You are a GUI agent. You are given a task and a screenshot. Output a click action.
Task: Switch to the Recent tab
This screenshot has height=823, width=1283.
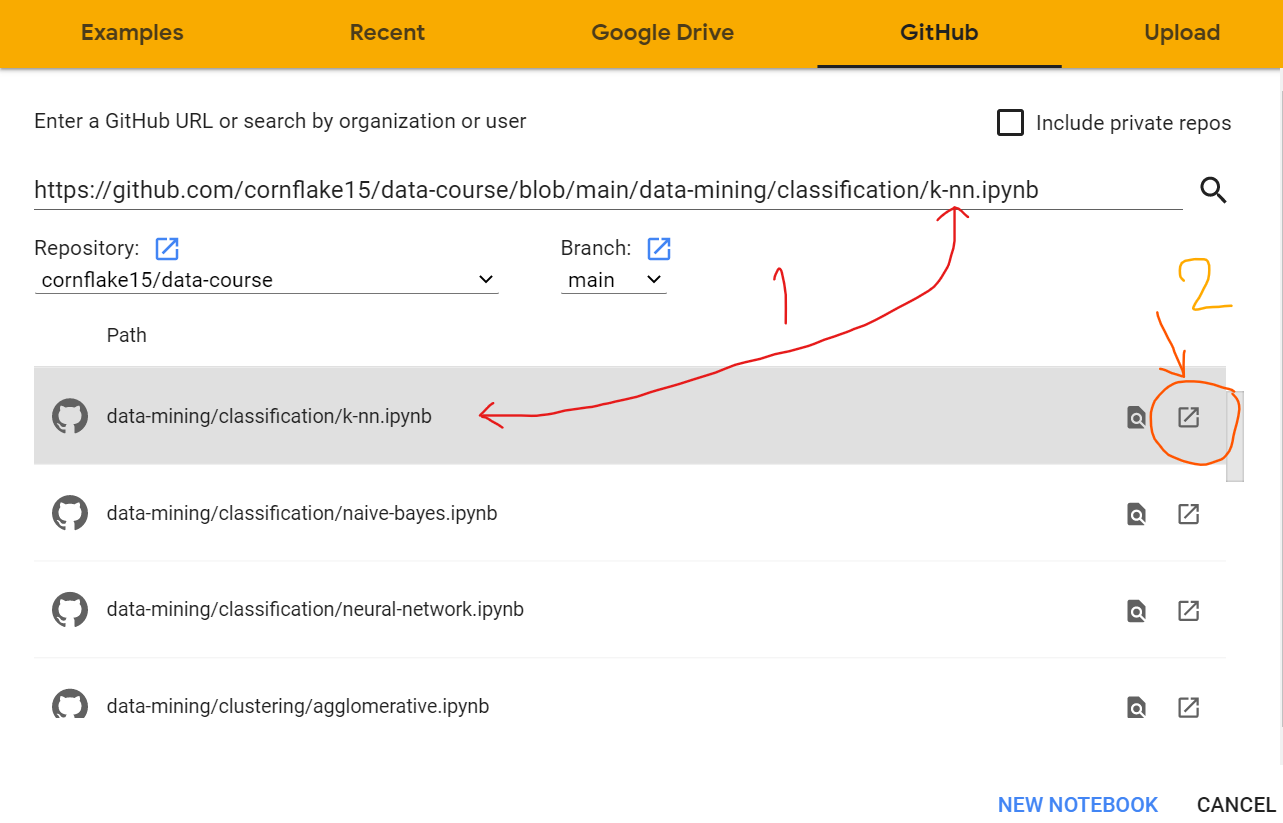(x=387, y=33)
